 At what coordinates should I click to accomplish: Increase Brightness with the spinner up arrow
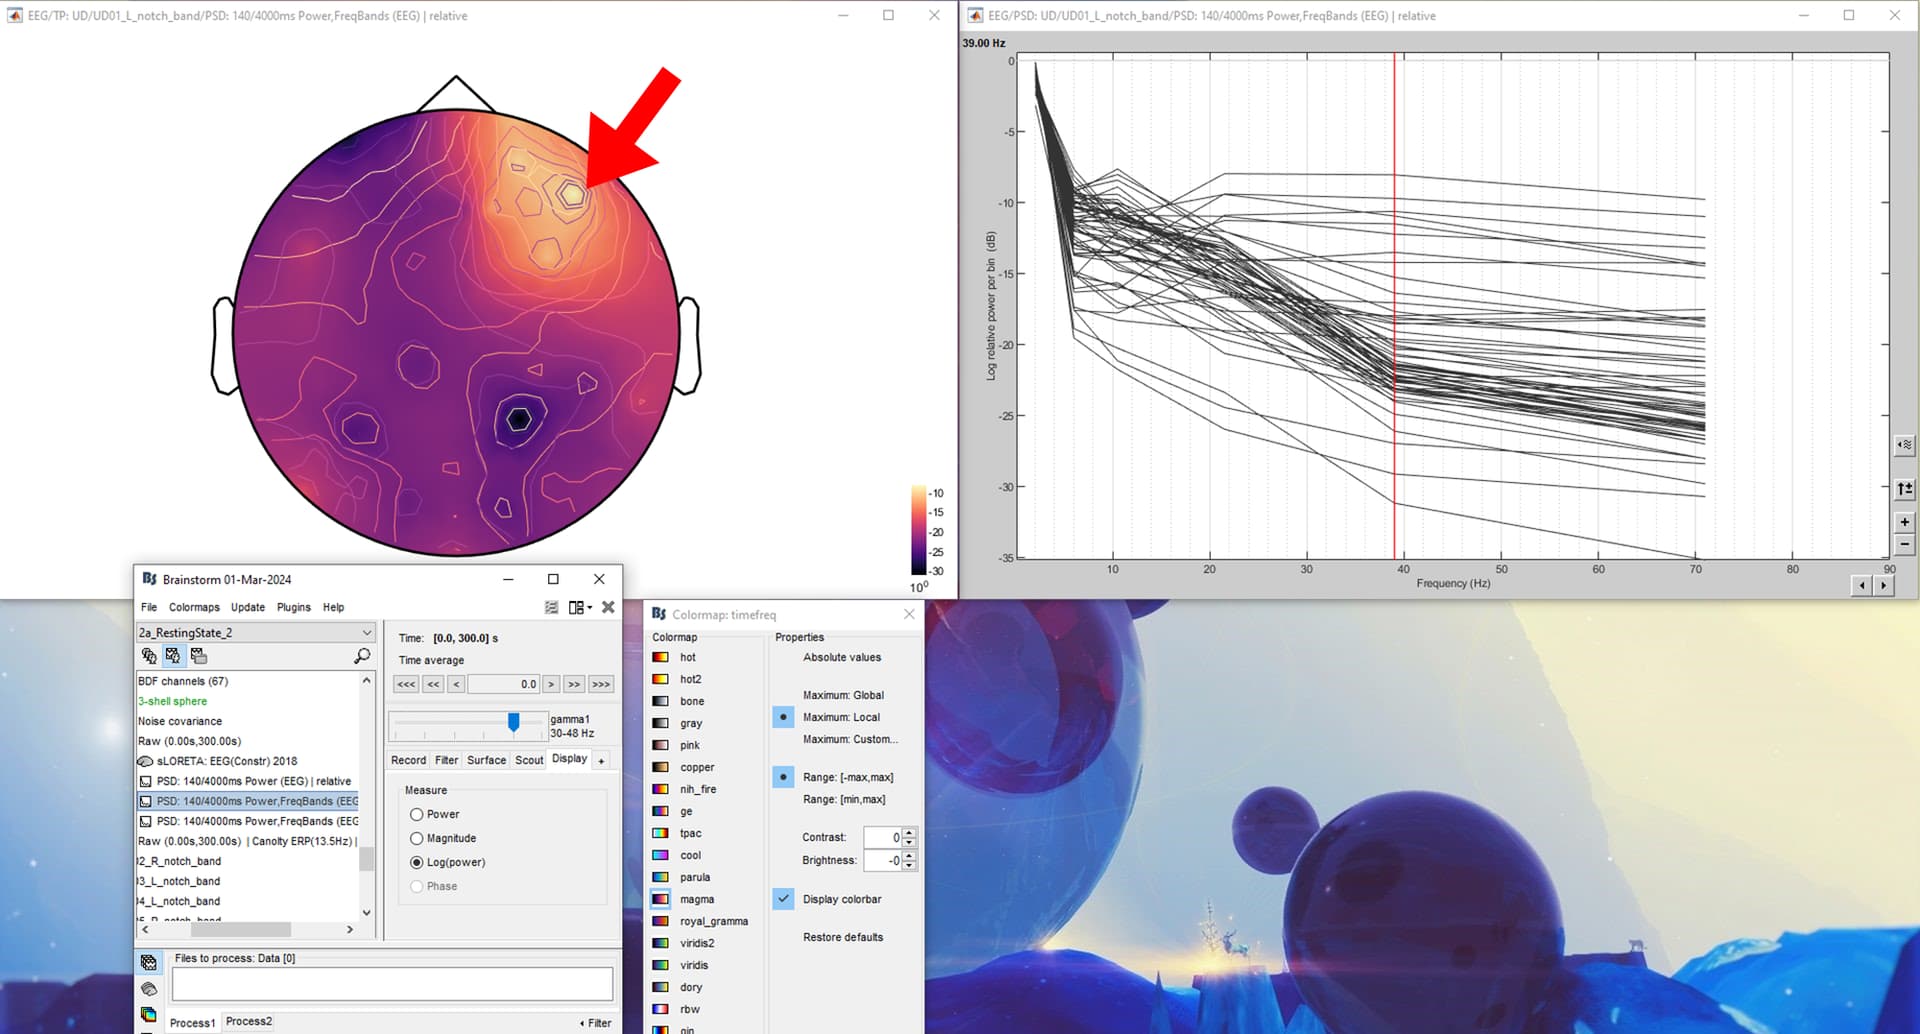tap(909, 855)
